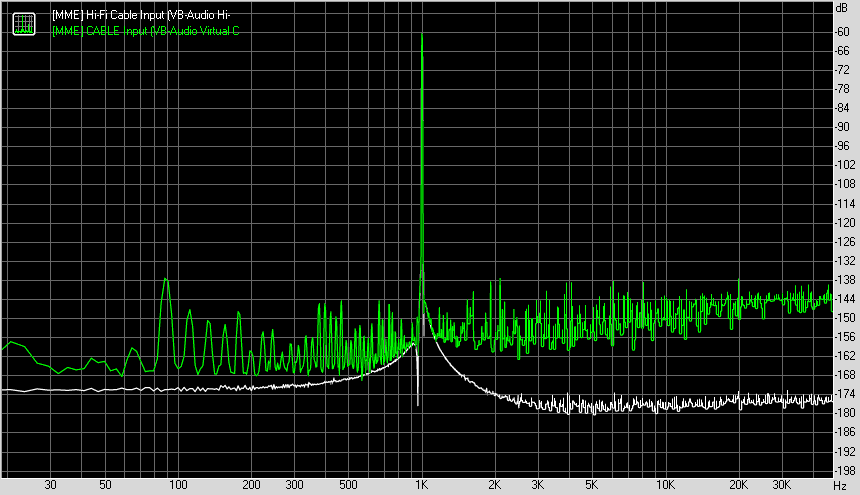
Task: Click the -186 dB axis label
Action: 845,432
